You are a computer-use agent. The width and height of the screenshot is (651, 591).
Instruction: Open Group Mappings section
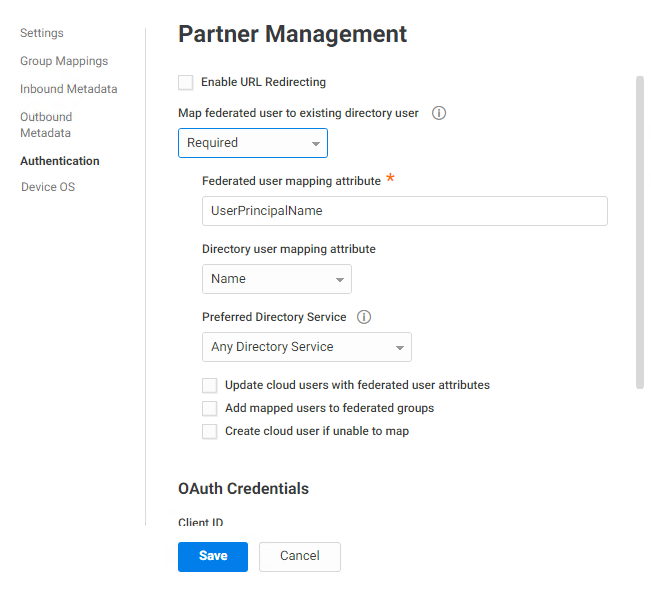(x=64, y=61)
